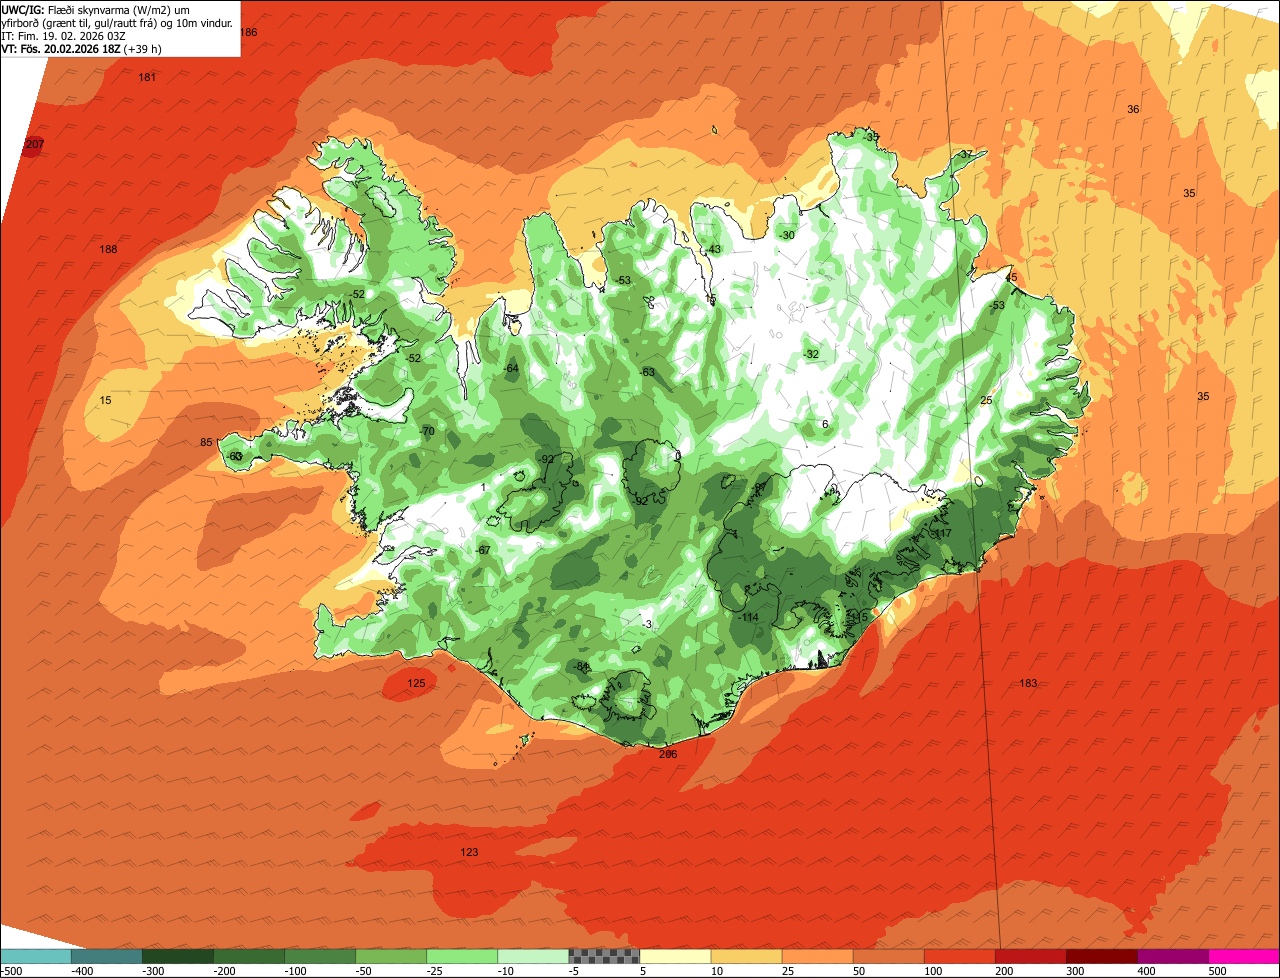Click the '-500' label under the color scale
This screenshot has height=978, width=1280.
coord(11,970)
